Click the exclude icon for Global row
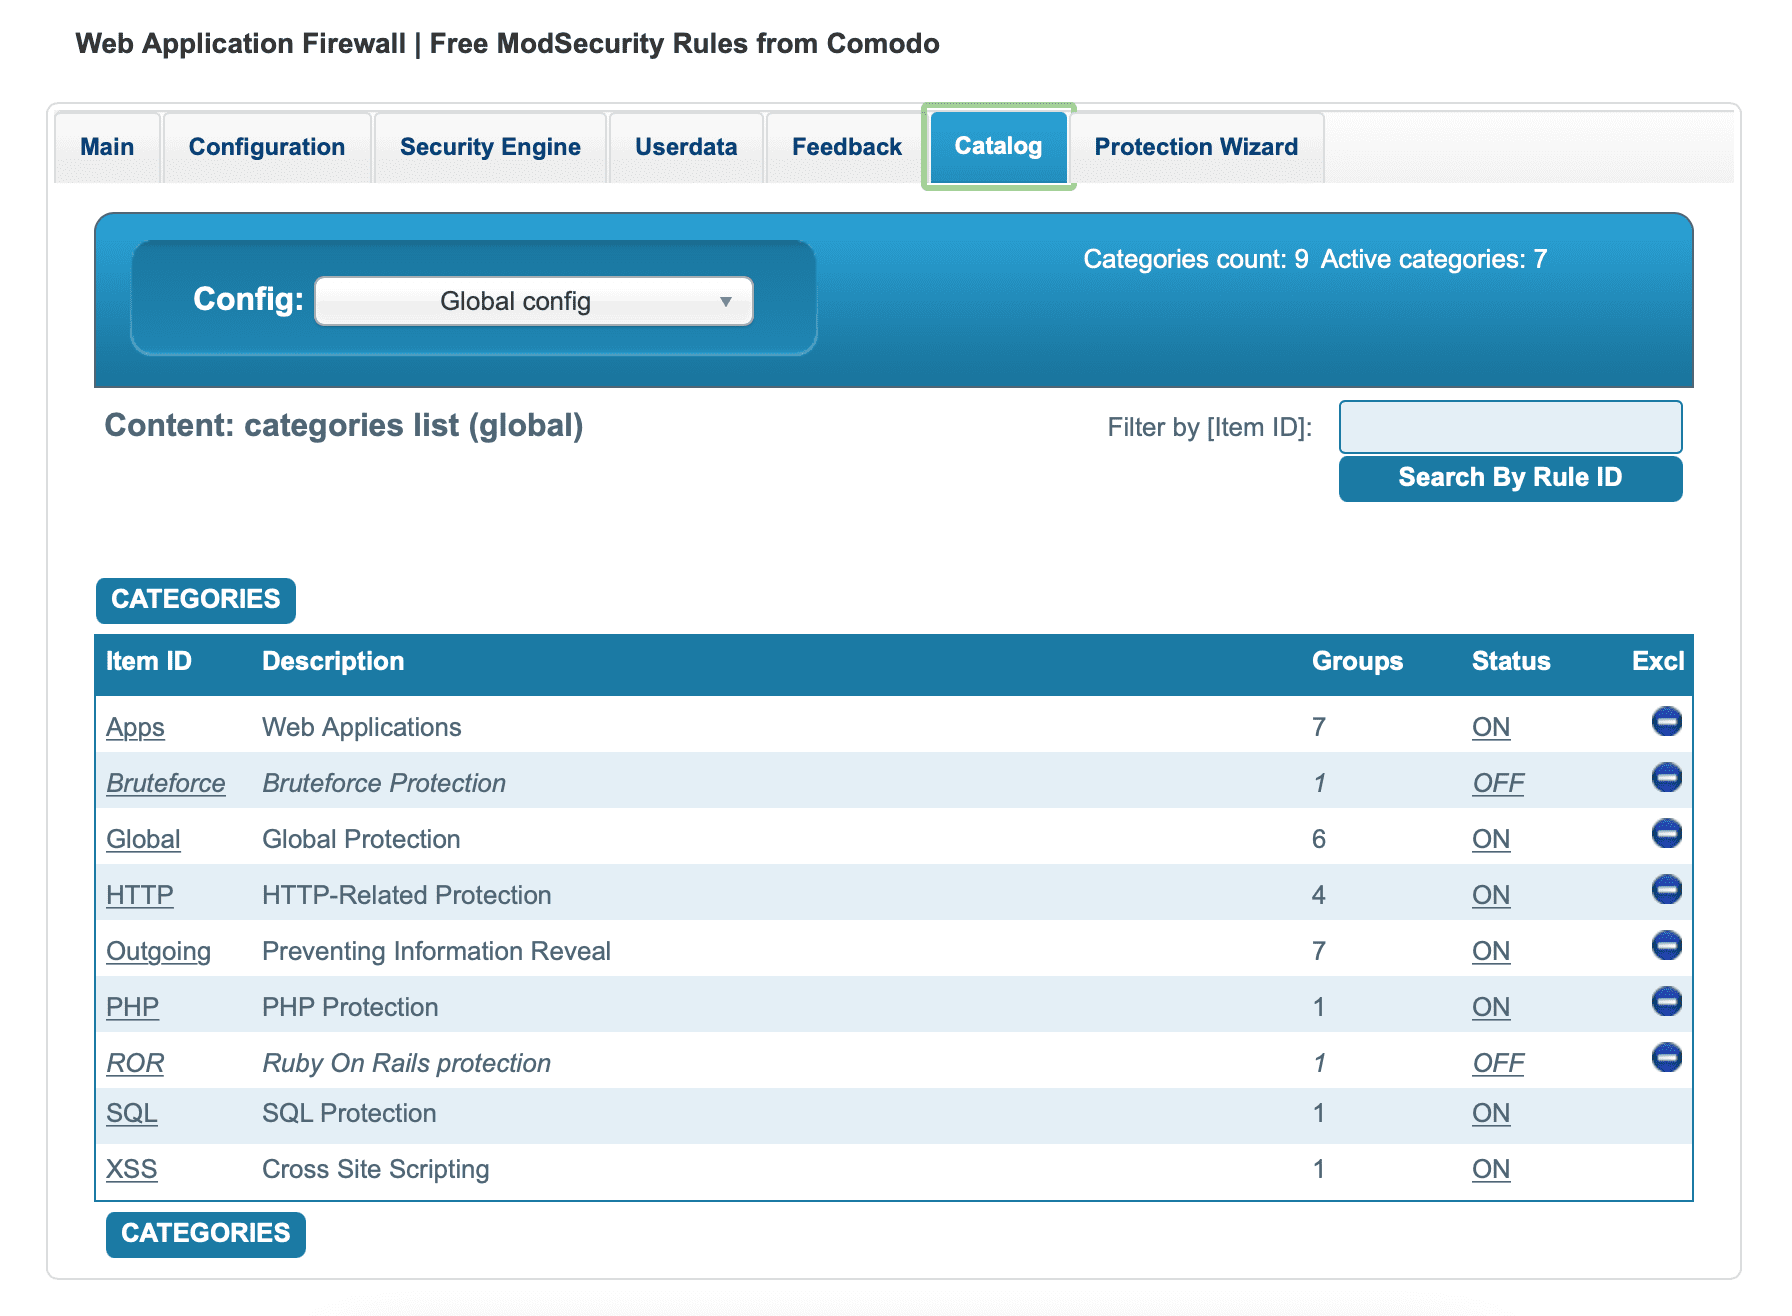Viewport: 1792px width, 1316px height. point(1666,833)
